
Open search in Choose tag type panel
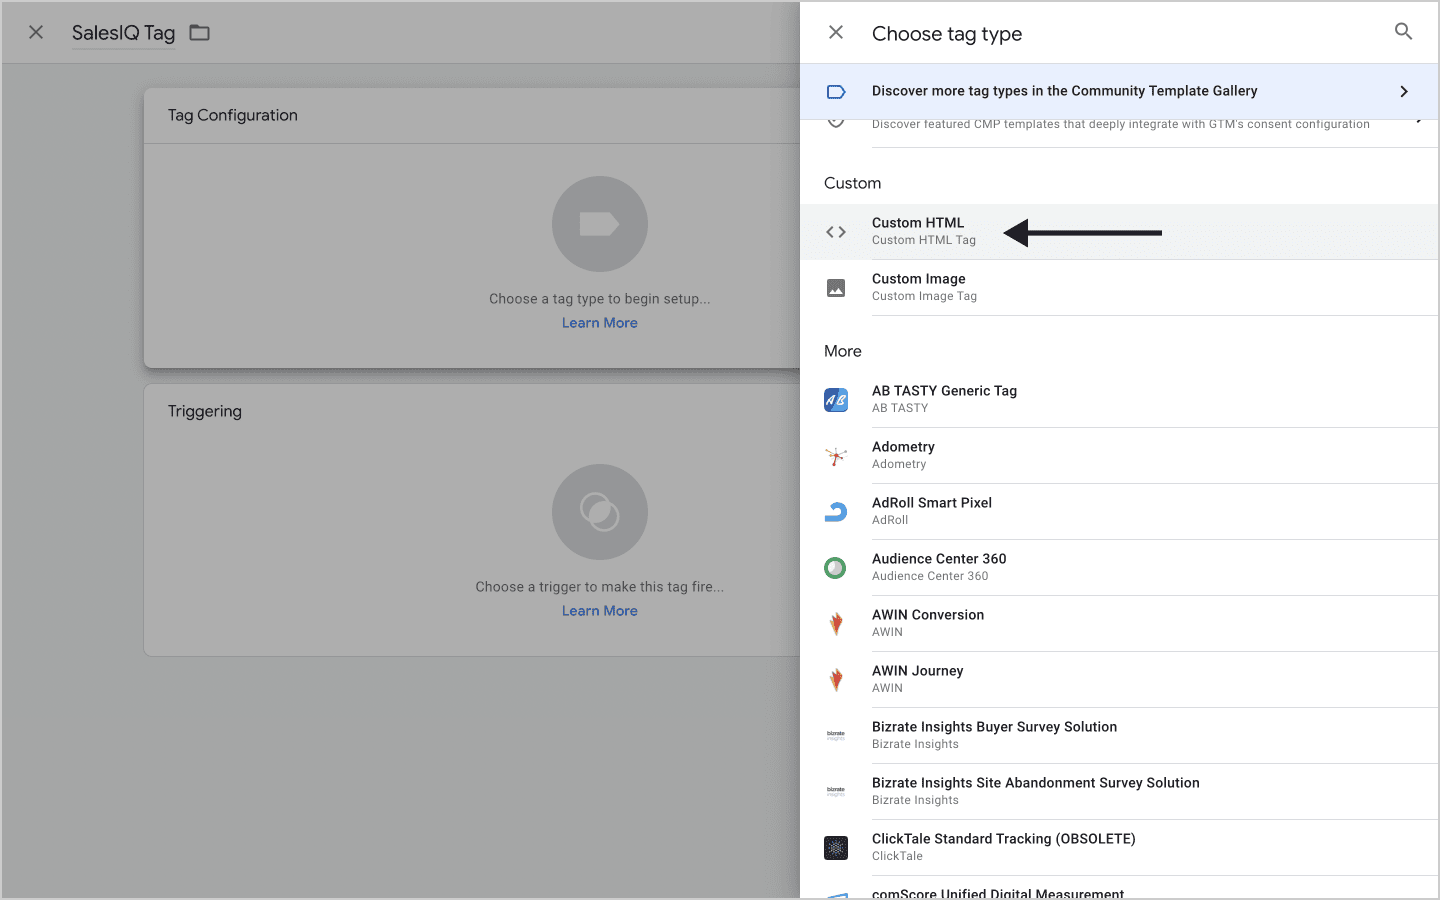click(x=1404, y=32)
